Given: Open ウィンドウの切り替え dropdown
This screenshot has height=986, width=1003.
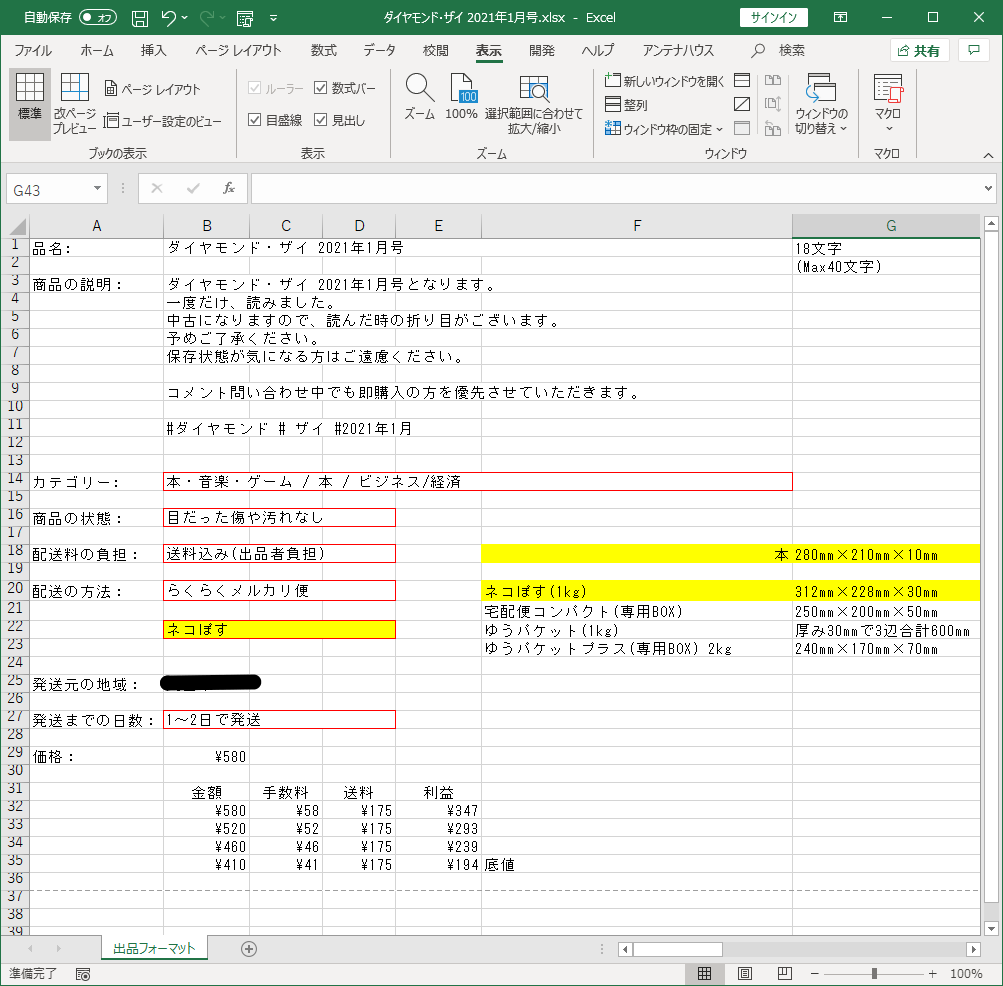Looking at the screenshot, I should click(821, 104).
